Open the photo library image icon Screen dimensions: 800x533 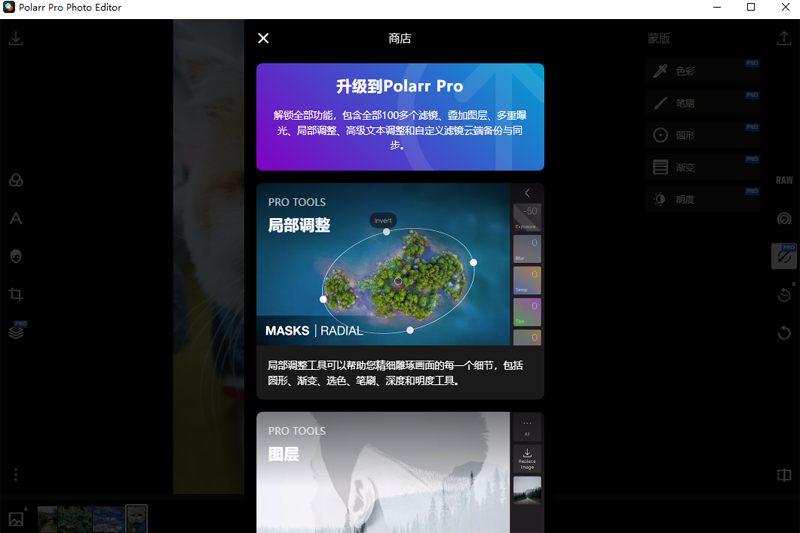click(16, 519)
